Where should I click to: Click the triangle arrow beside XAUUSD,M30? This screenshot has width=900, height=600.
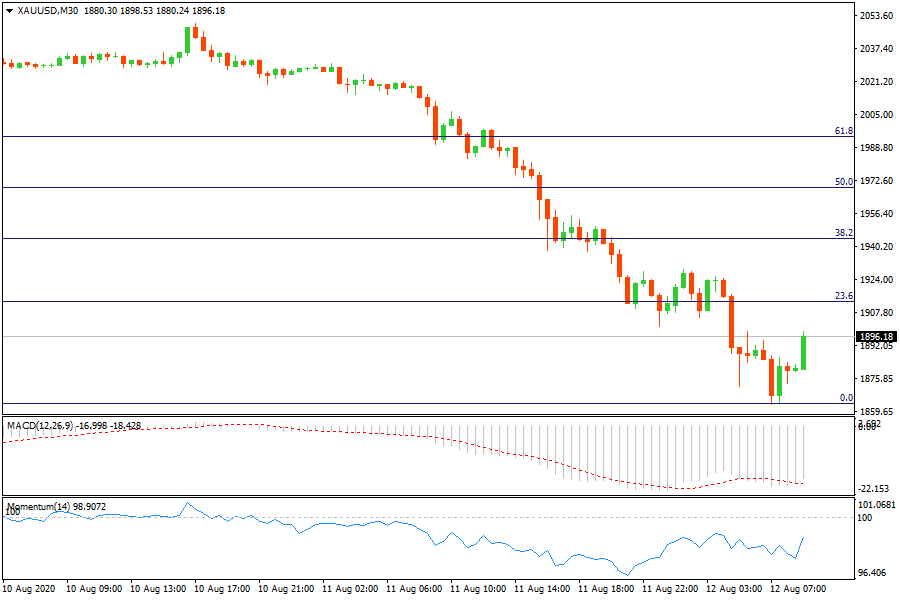click(x=10, y=11)
